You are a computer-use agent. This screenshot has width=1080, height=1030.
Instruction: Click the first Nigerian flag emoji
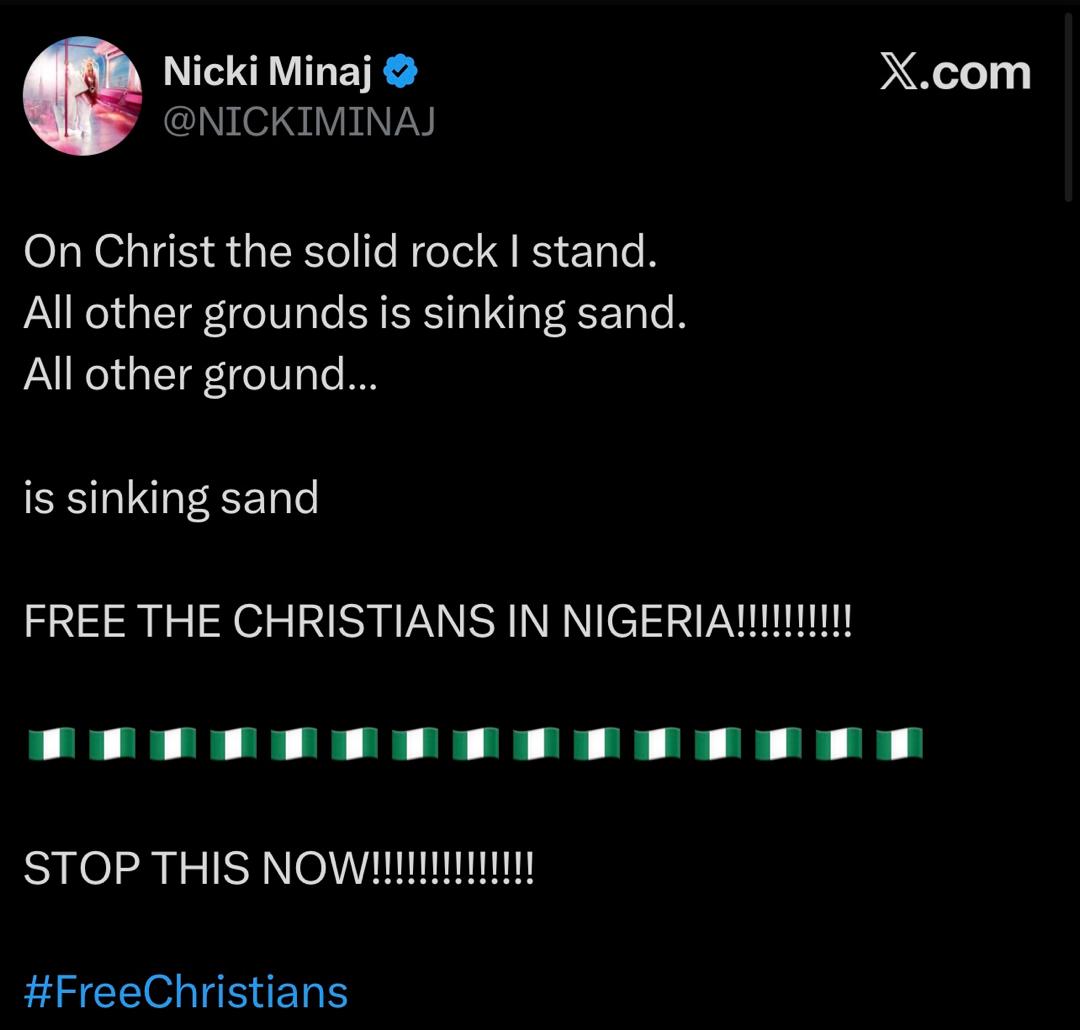coord(46,744)
